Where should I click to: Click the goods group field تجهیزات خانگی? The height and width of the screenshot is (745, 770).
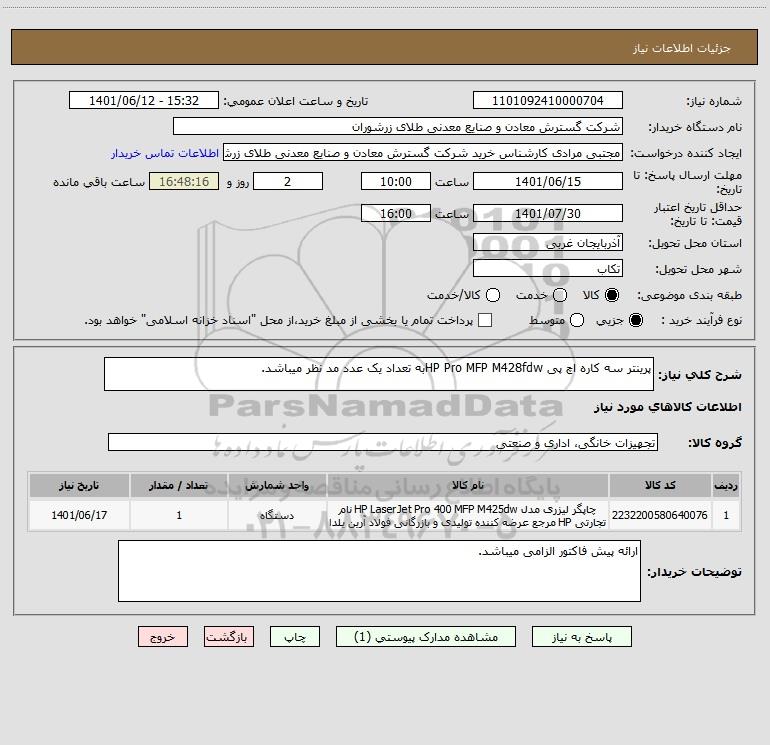[383, 442]
